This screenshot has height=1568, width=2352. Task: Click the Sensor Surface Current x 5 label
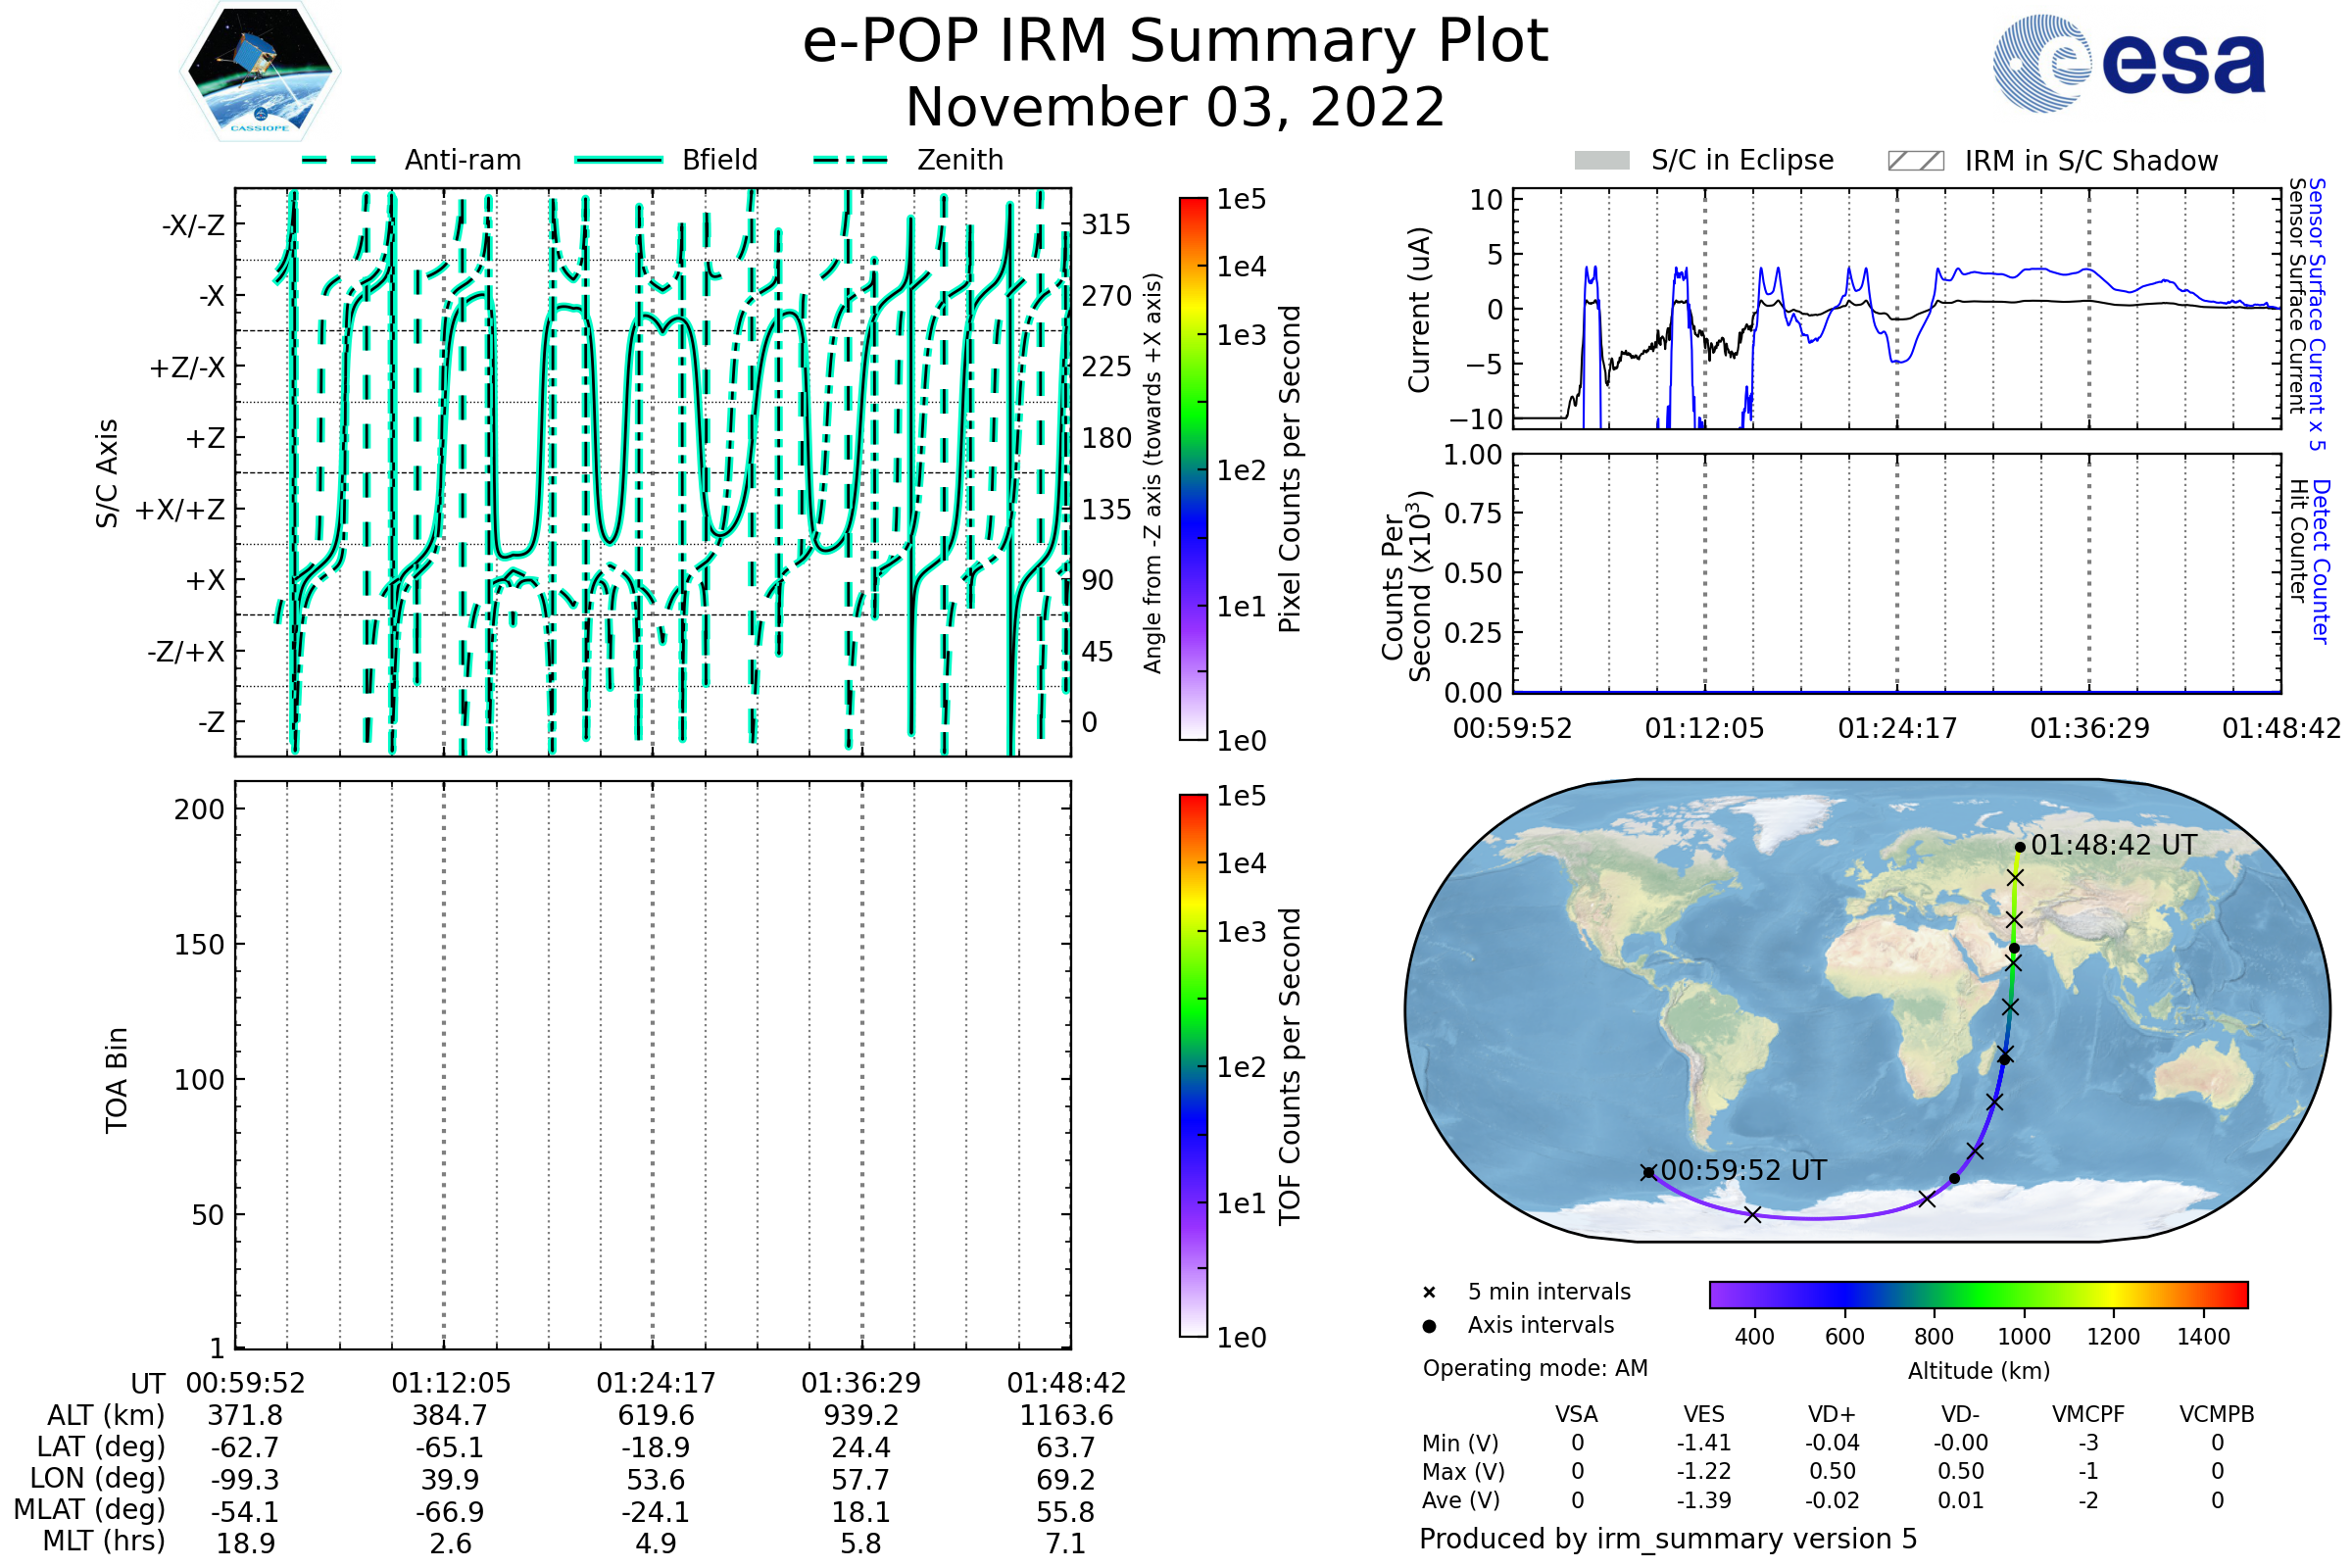tap(2316, 314)
